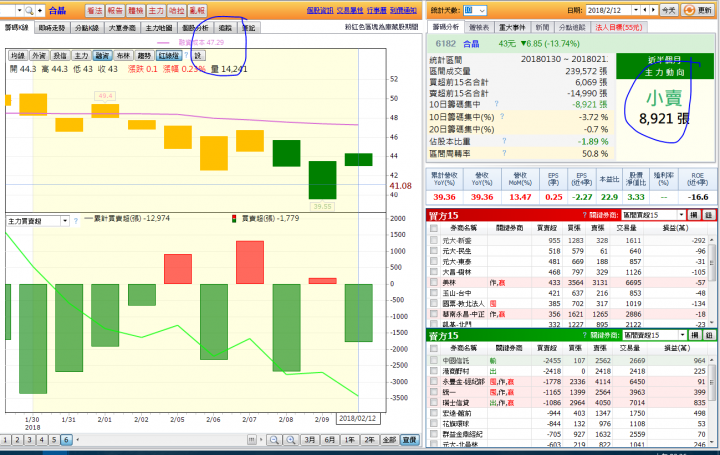Open help icon beside 主力買賣超 dropdown

(76, 221)
